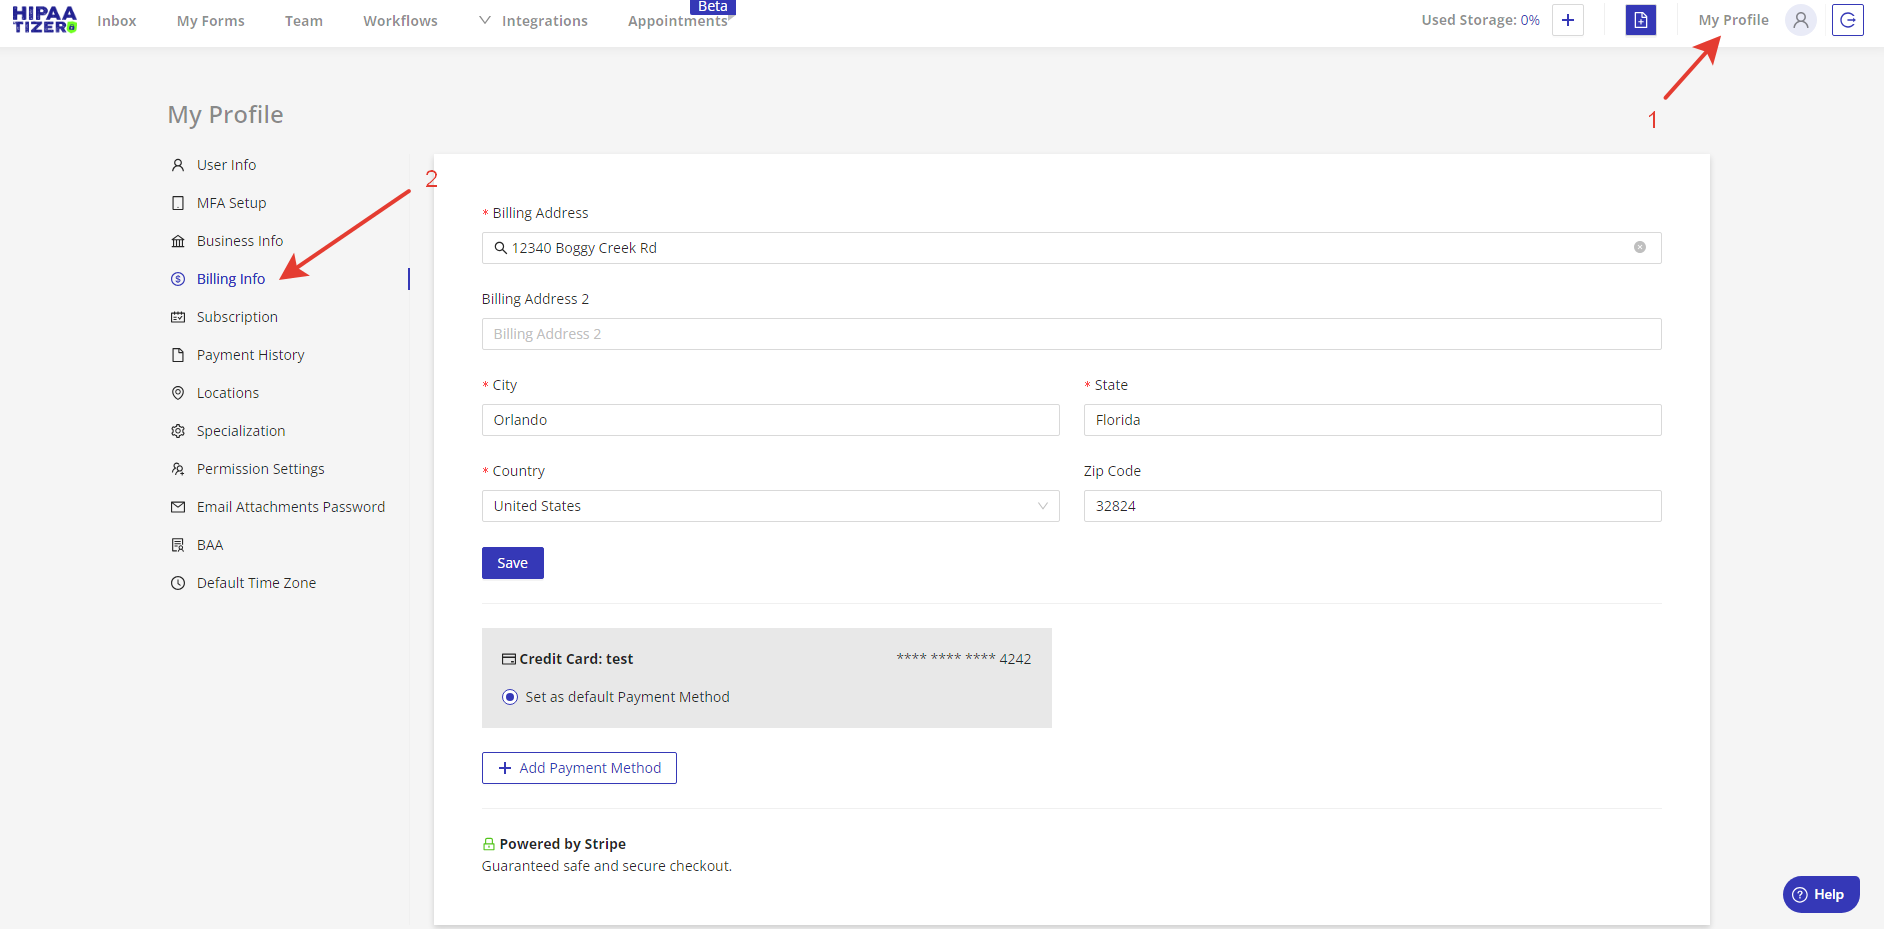The image size is (1884, 929).
Task: Open the Appointments Beta menu item
Action: tap(678, 20)
